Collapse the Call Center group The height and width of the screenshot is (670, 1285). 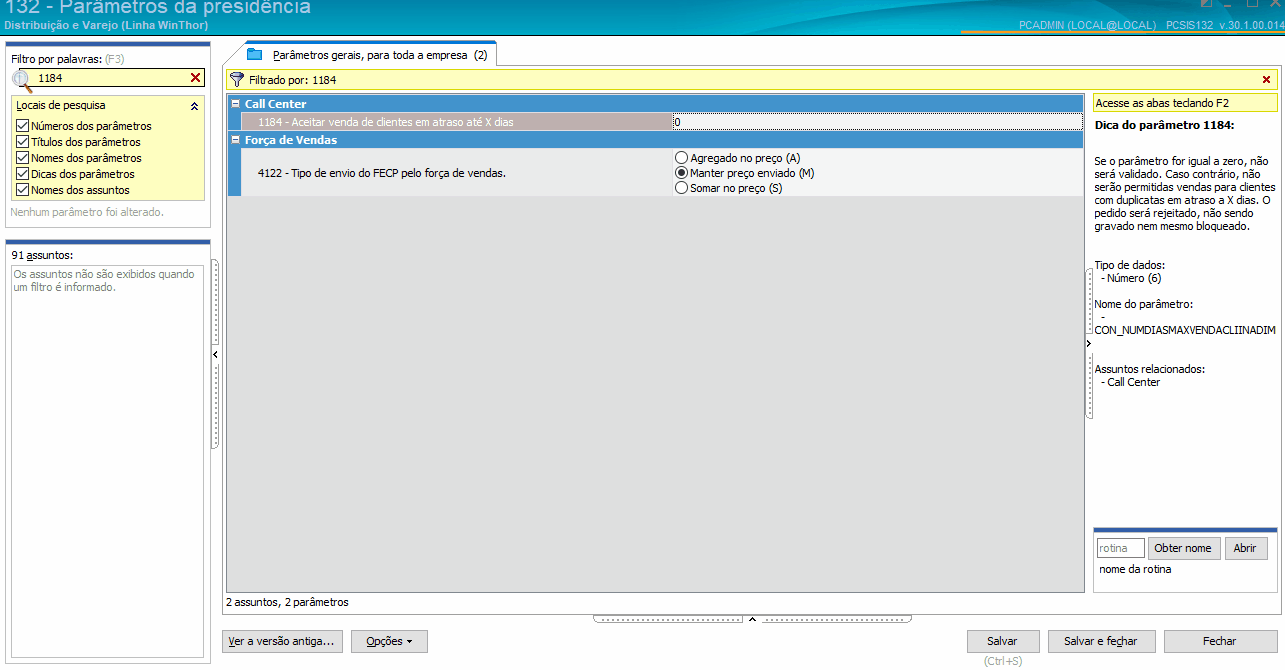tap(235, 104)
